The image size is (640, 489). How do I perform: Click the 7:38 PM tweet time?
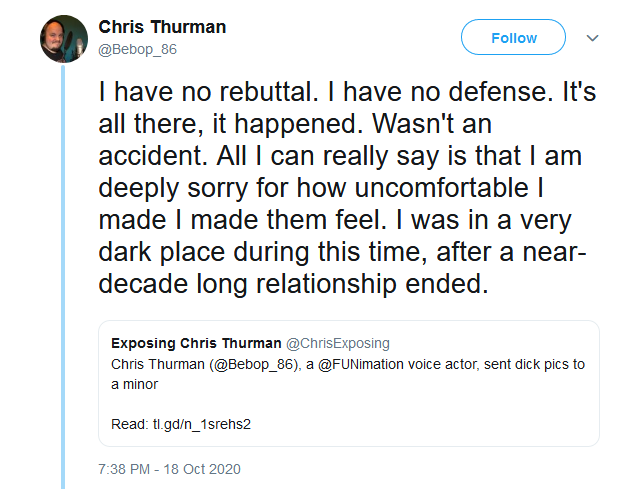pos(124,468)
